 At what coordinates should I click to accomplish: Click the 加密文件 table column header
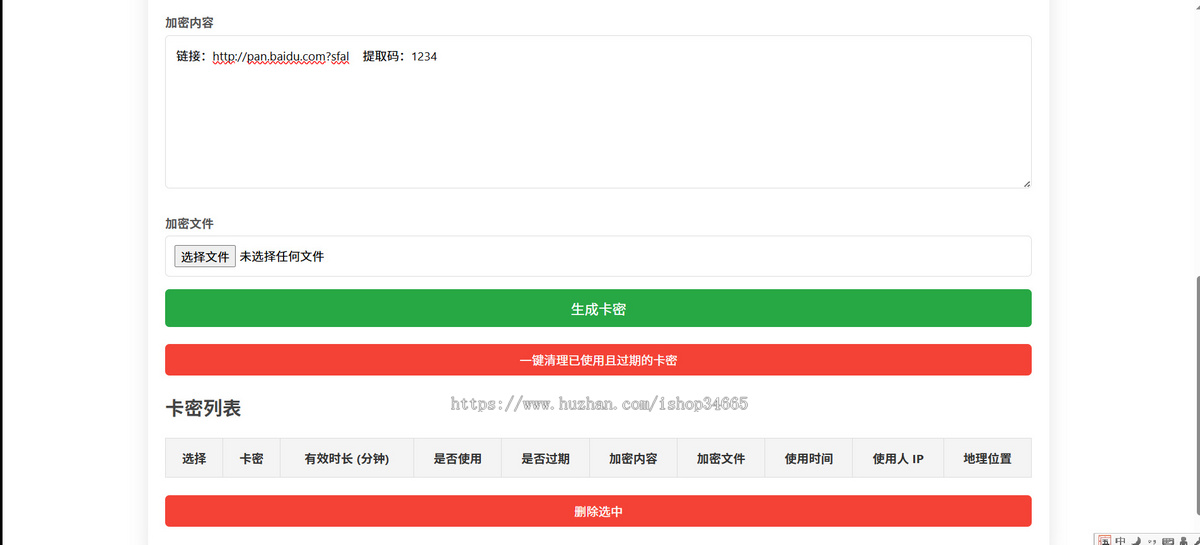coord(722,459)
